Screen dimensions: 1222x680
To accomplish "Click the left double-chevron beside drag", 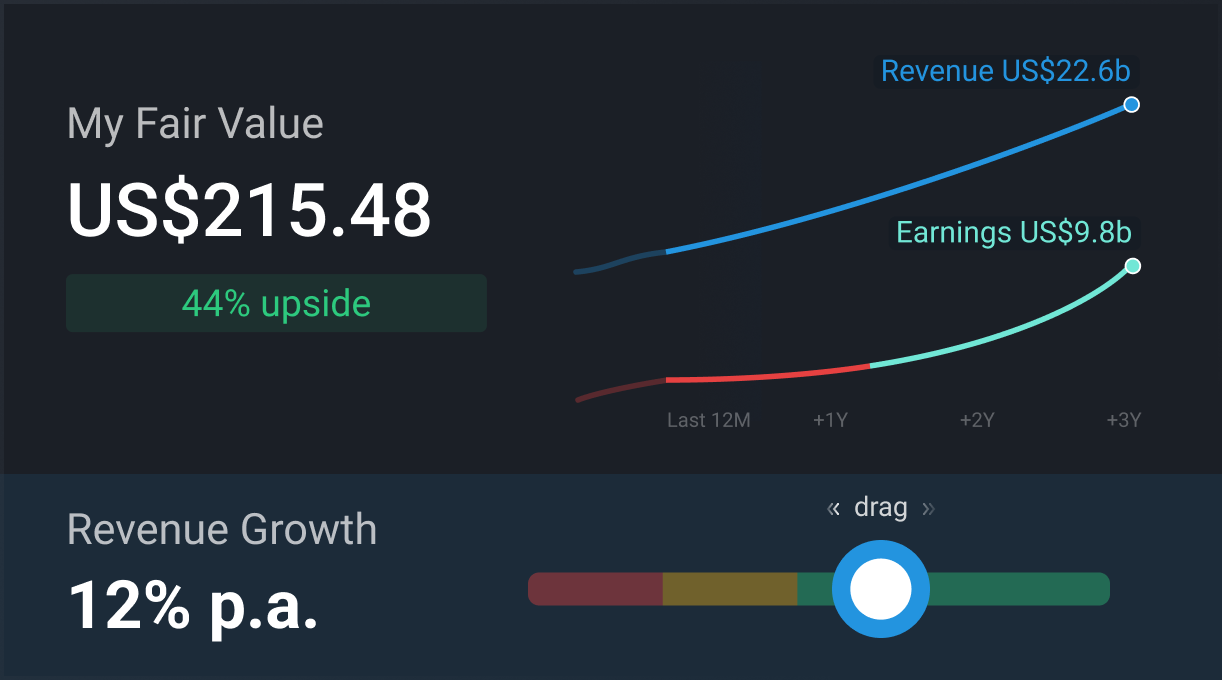I will (833, 509).
